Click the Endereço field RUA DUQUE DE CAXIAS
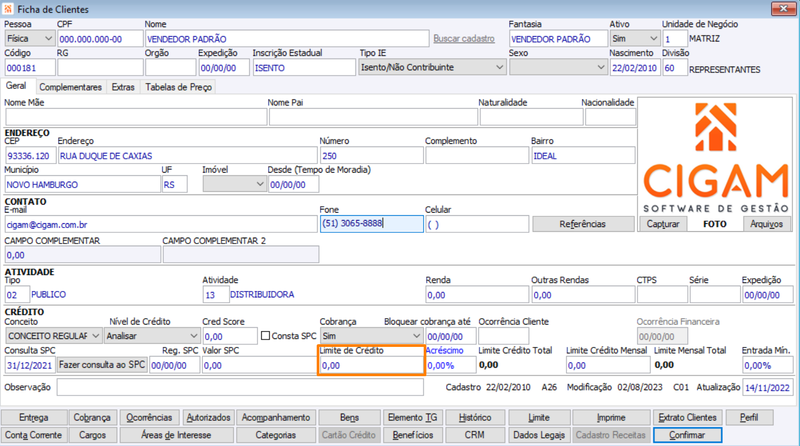Image resolution: width=800 pixels, height=446 pixels. (x=187, y=156)
